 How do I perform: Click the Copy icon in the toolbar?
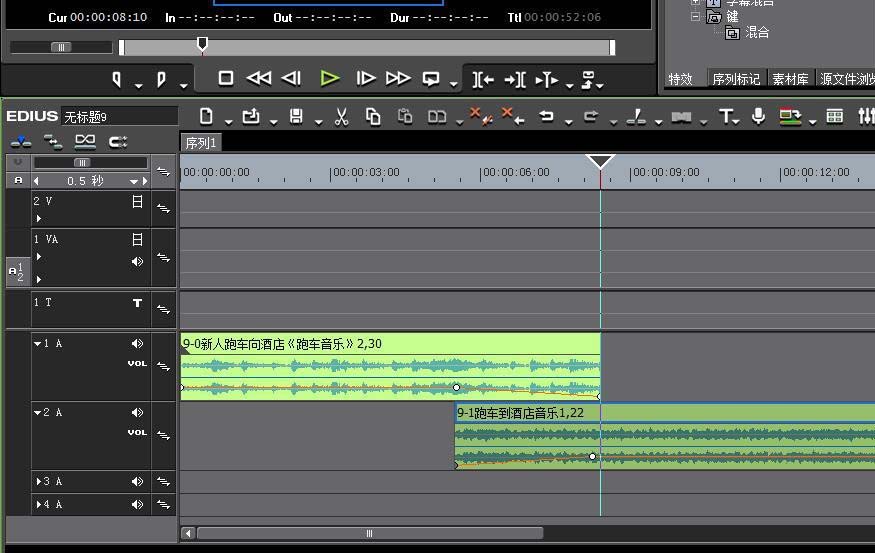click(373, 117)
